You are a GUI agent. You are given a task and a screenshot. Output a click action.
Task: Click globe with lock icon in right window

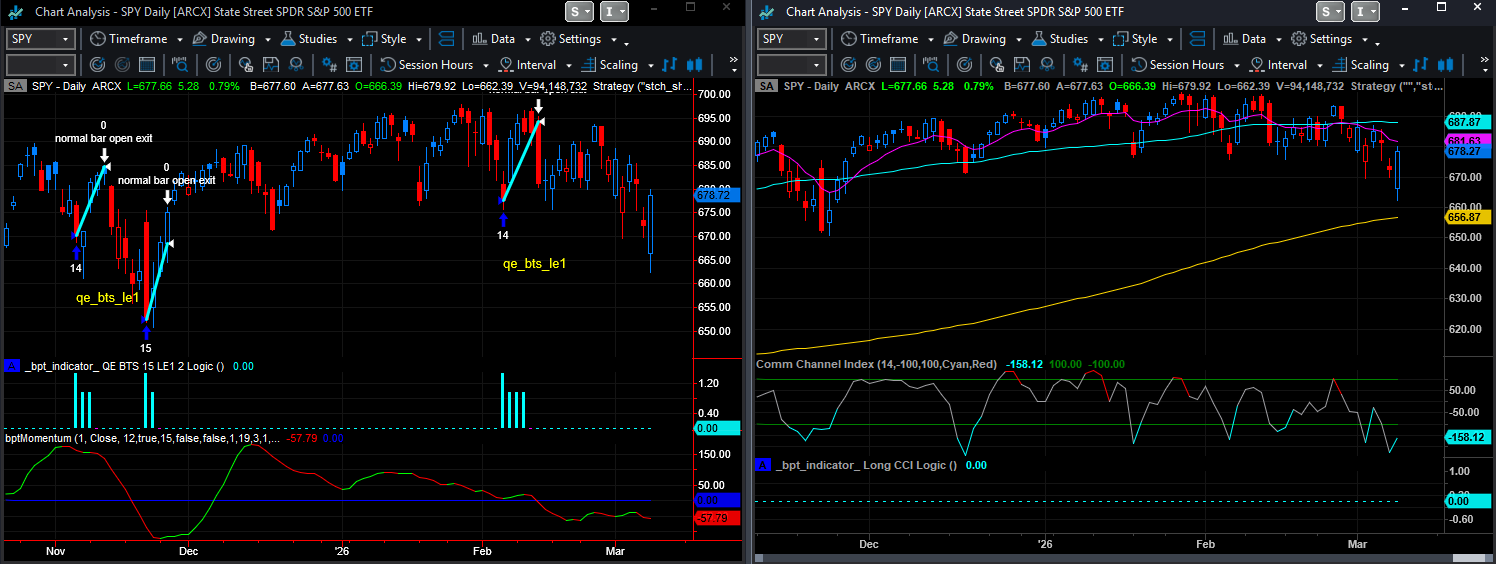pos(995,65)
